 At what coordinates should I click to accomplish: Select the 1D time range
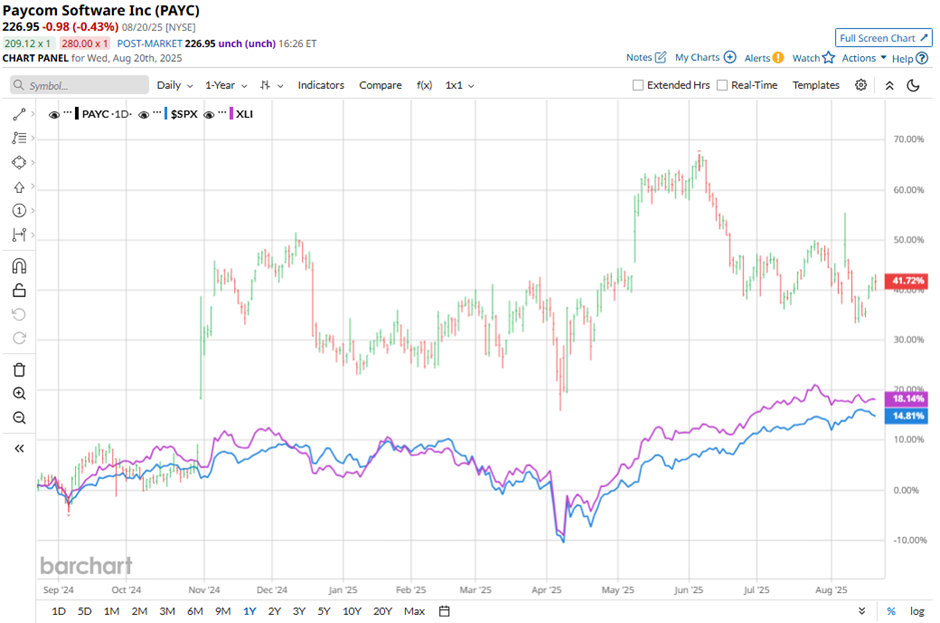pos(58,611)
